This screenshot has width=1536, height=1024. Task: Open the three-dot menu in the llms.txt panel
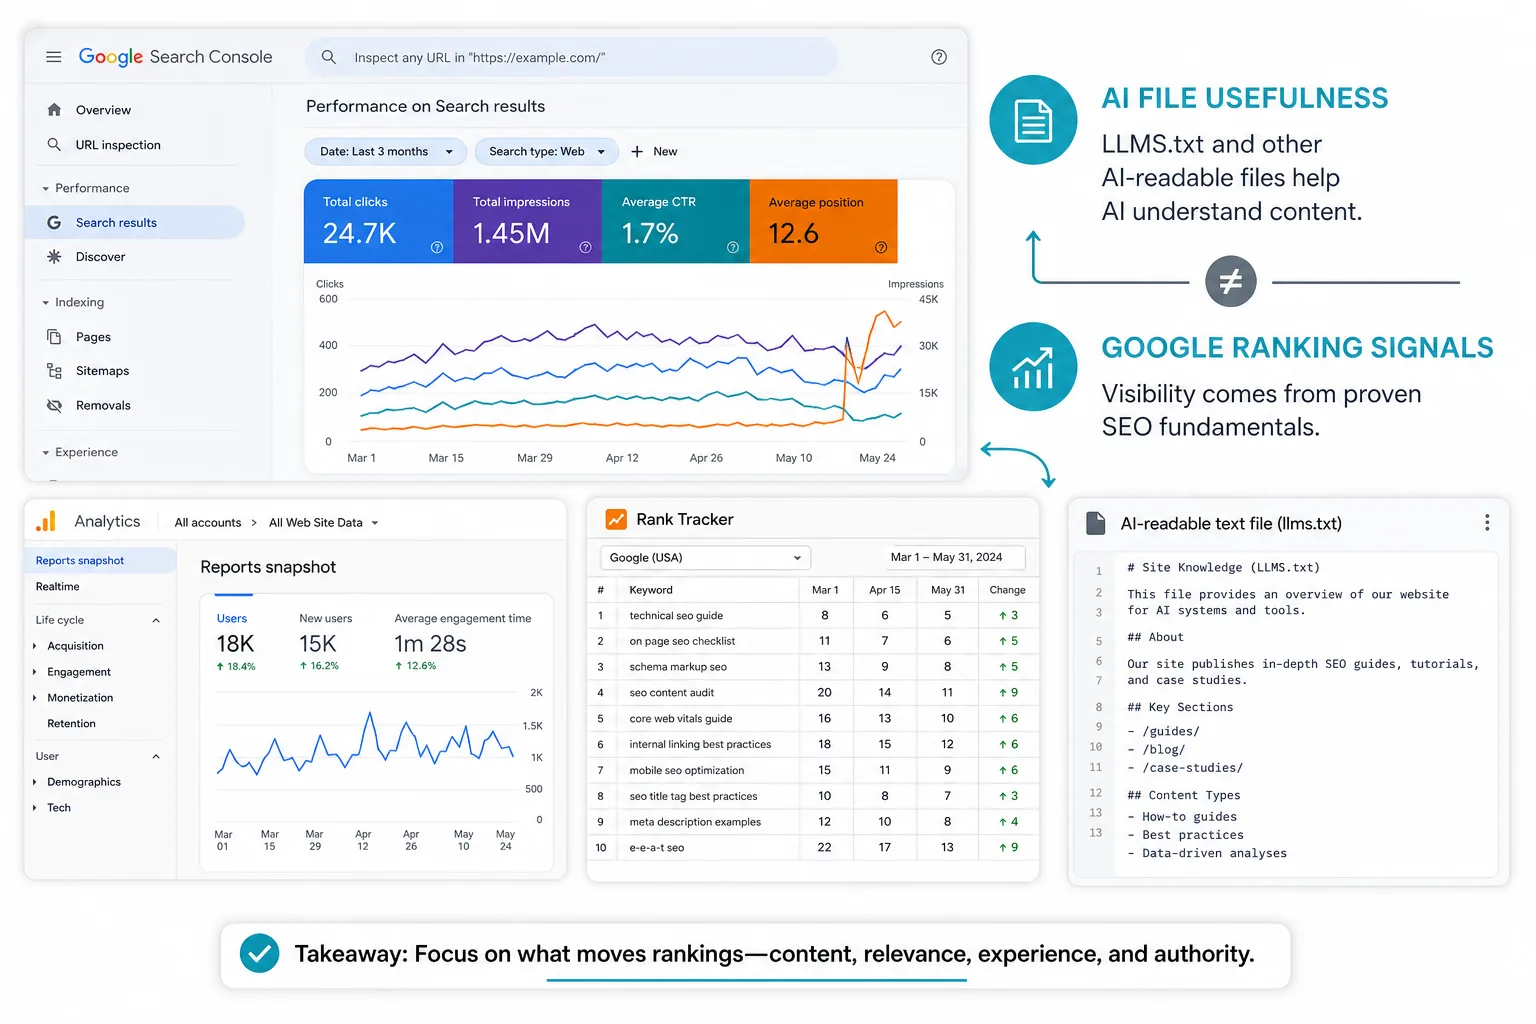[1487, 523]
